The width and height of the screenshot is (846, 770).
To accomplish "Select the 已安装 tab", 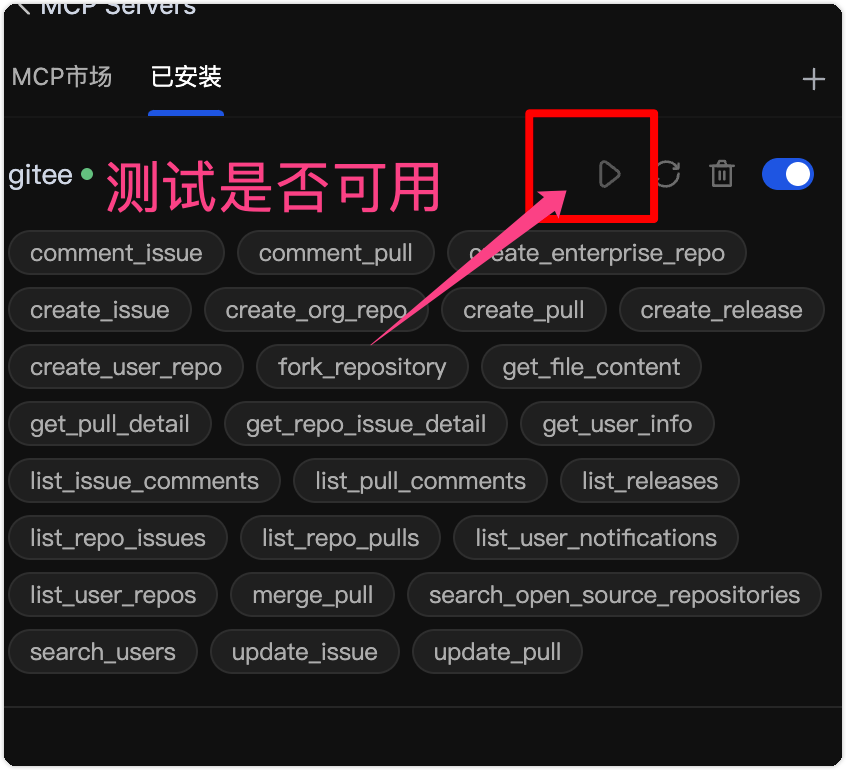I will (186, 77).
